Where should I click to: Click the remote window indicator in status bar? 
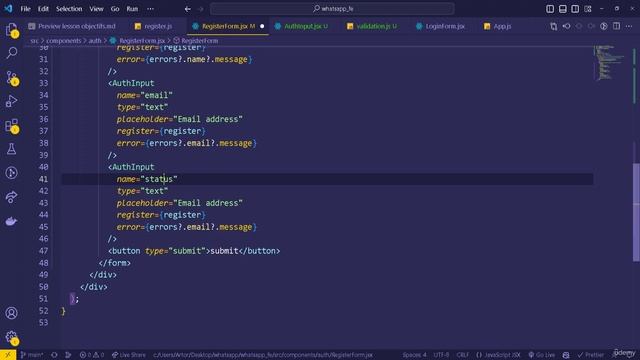pos(8,355)
